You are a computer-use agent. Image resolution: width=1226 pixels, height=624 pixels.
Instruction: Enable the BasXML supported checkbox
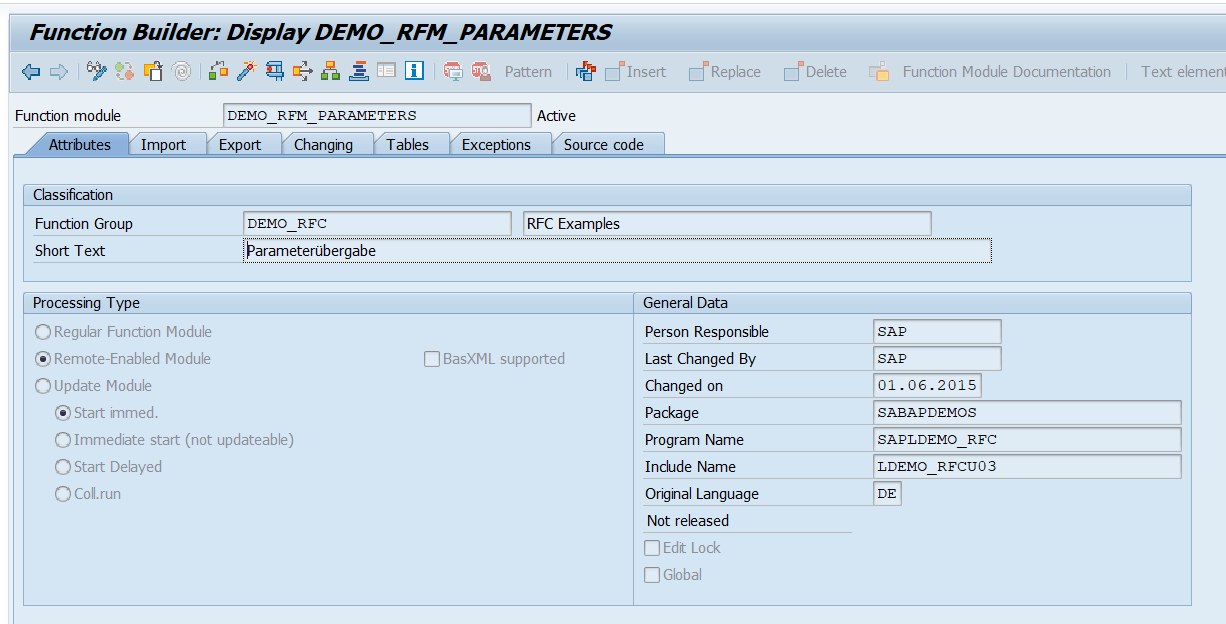tap(432, 359)
